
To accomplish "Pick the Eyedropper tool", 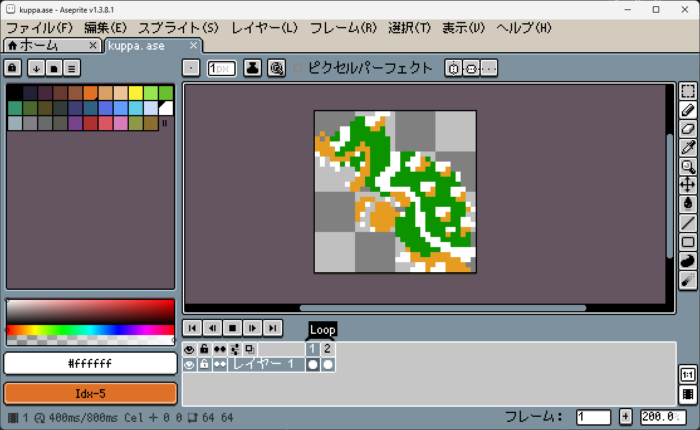I will pyautogui.click(x=688, y=148).
